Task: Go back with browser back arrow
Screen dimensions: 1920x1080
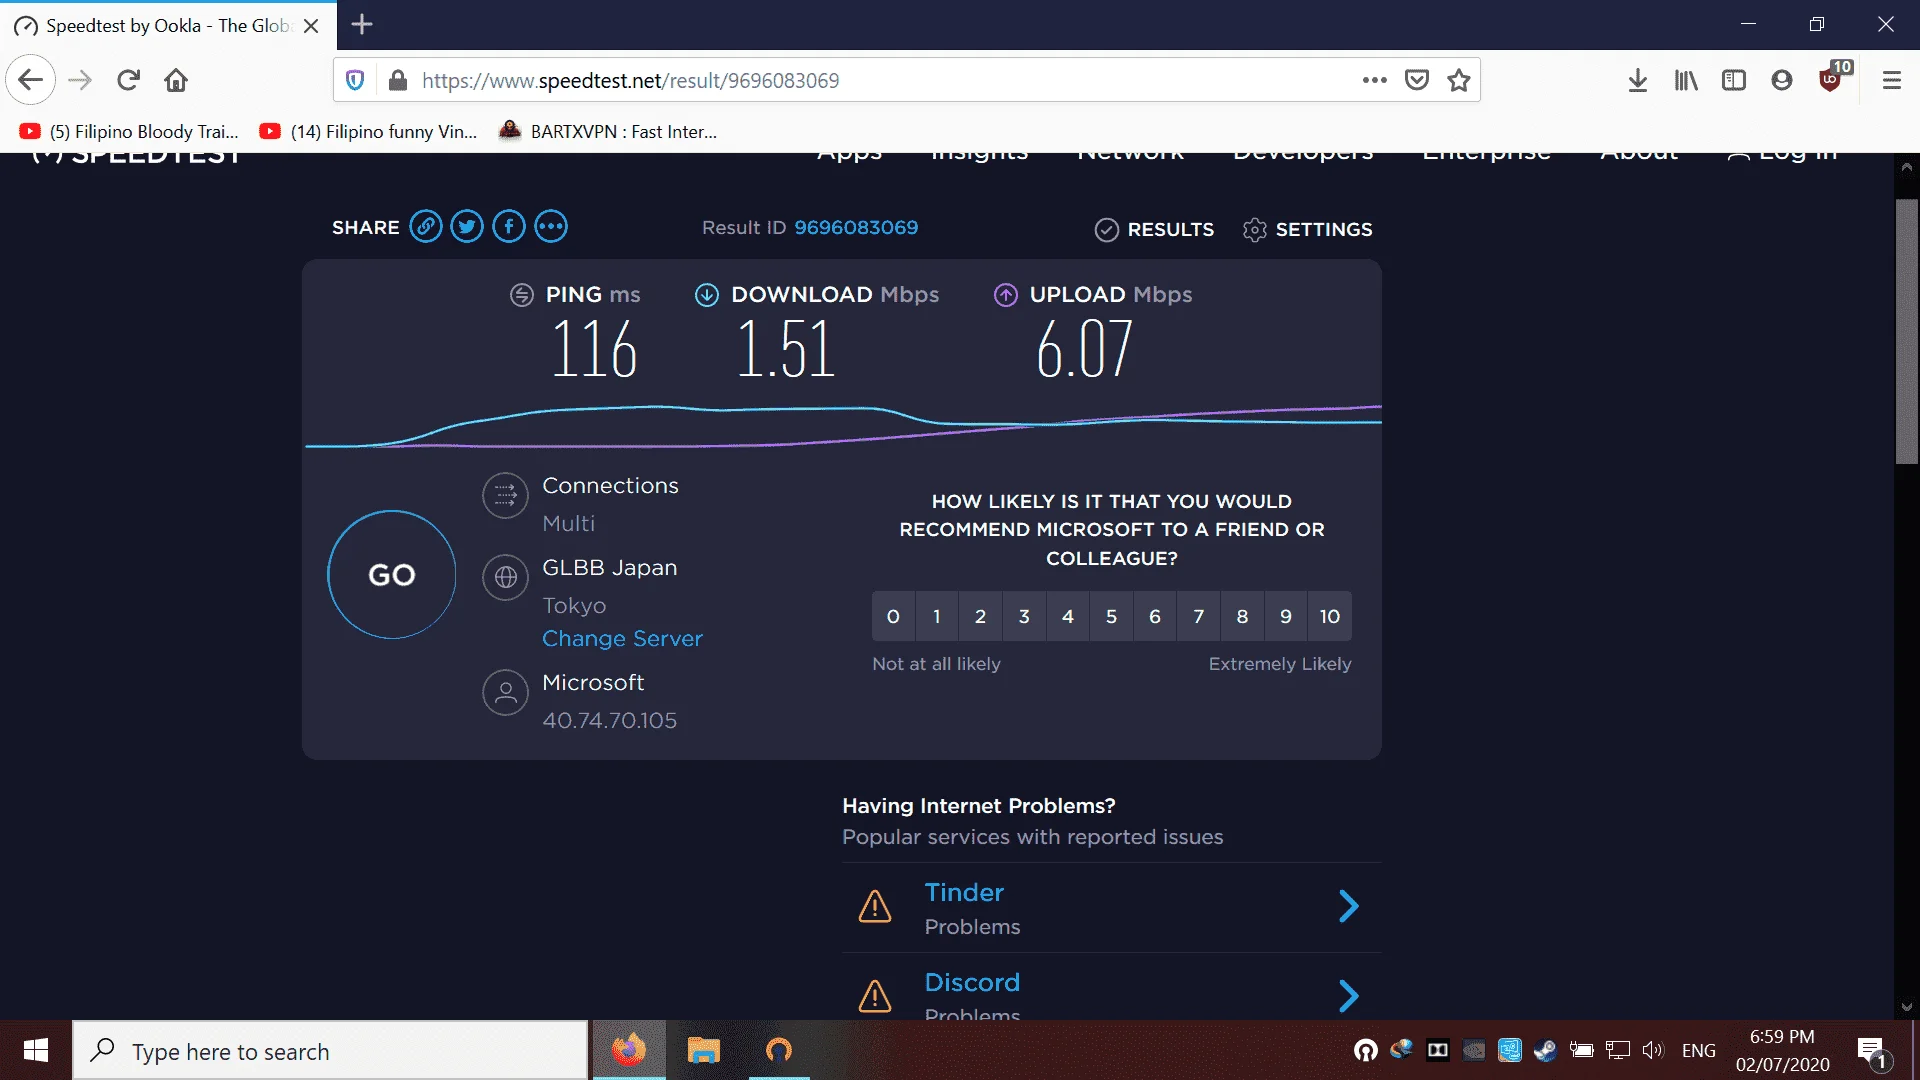Action: 30,80
